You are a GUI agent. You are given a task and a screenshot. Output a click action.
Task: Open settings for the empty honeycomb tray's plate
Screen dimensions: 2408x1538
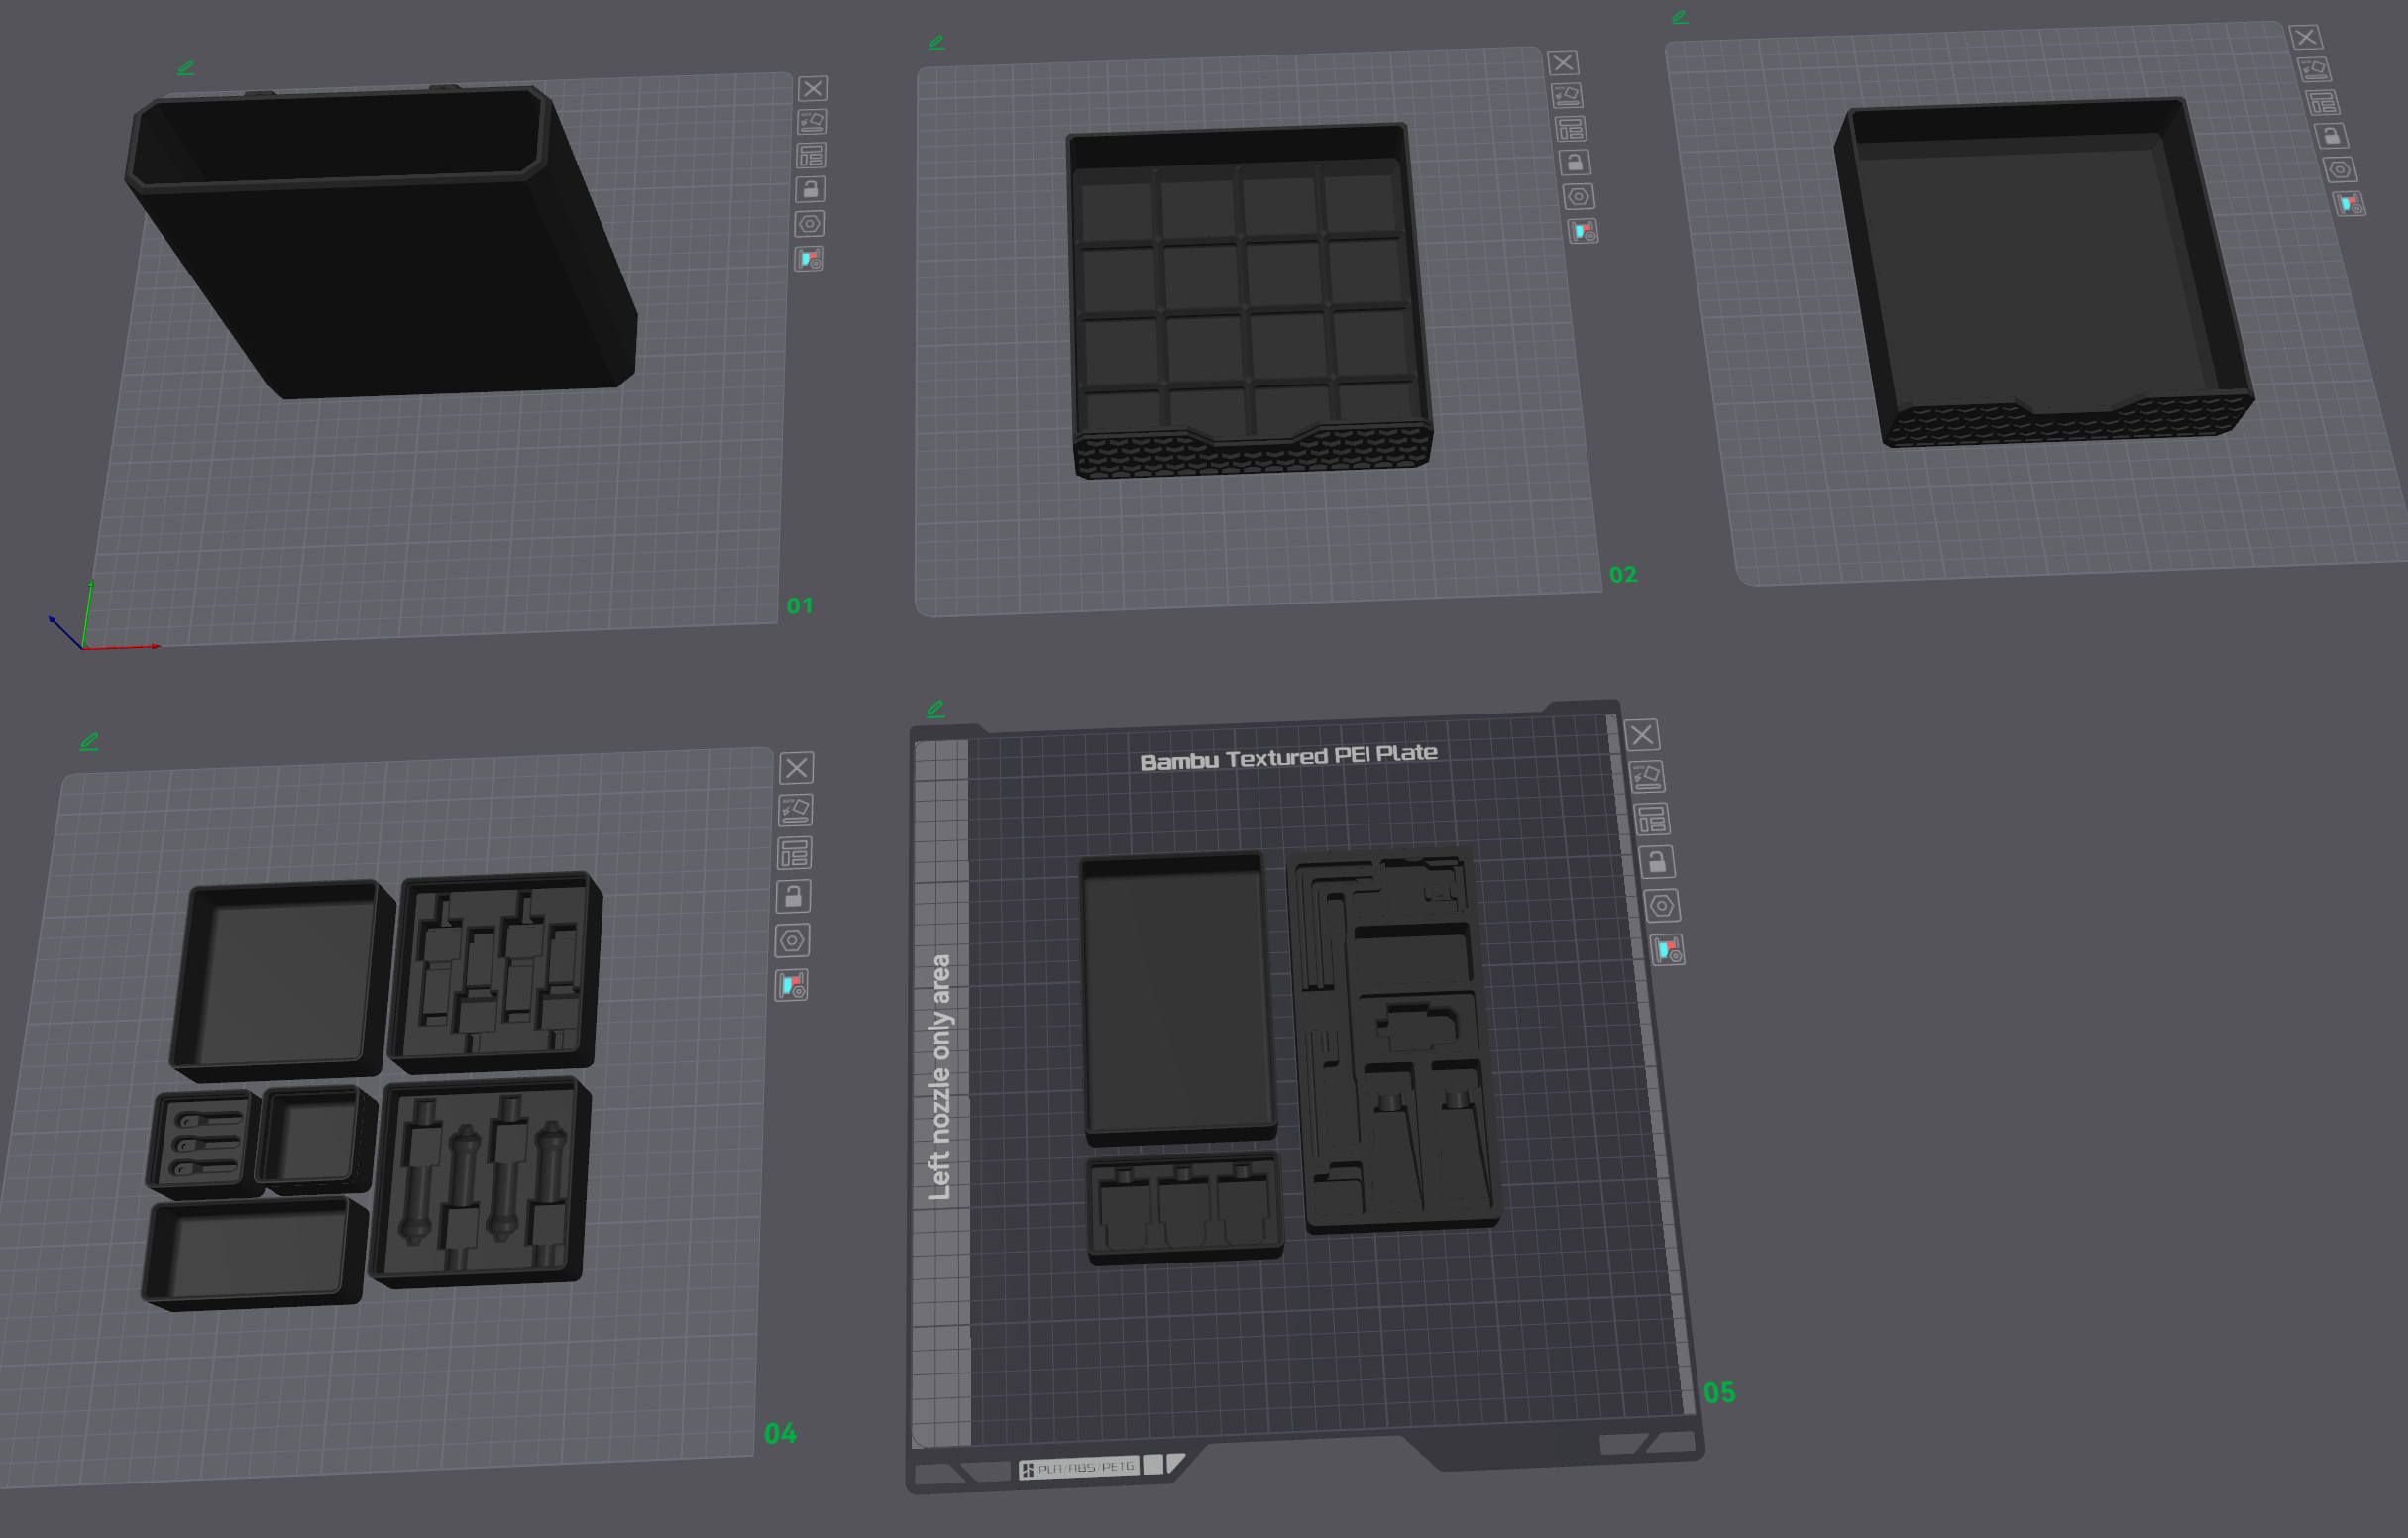tap(2340, 170)
